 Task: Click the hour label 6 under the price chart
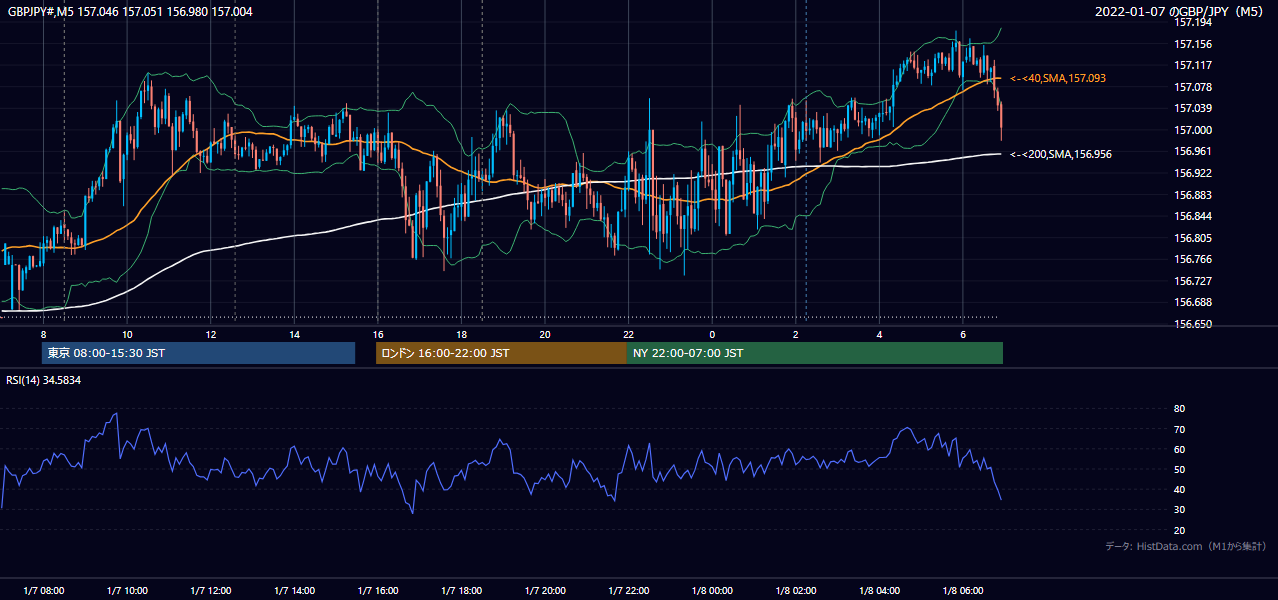click(962, 334)
